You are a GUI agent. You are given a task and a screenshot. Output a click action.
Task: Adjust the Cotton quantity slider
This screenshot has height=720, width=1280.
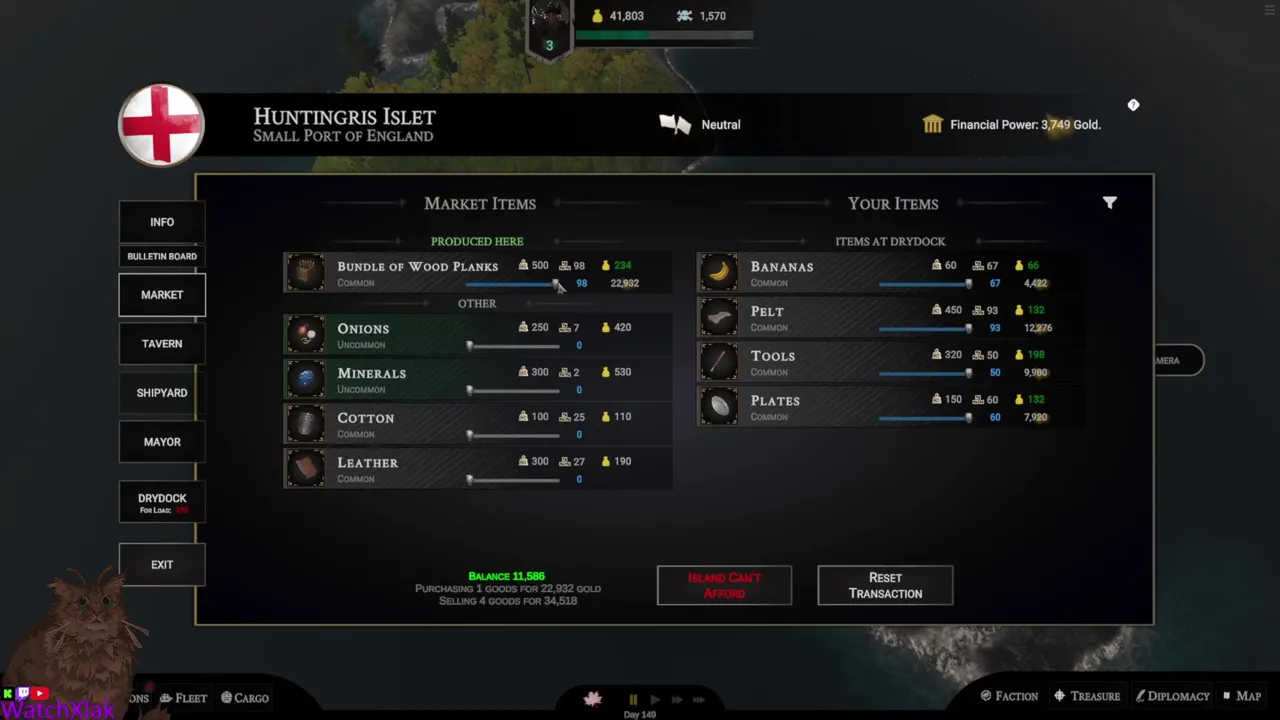[x=514, y=435]
